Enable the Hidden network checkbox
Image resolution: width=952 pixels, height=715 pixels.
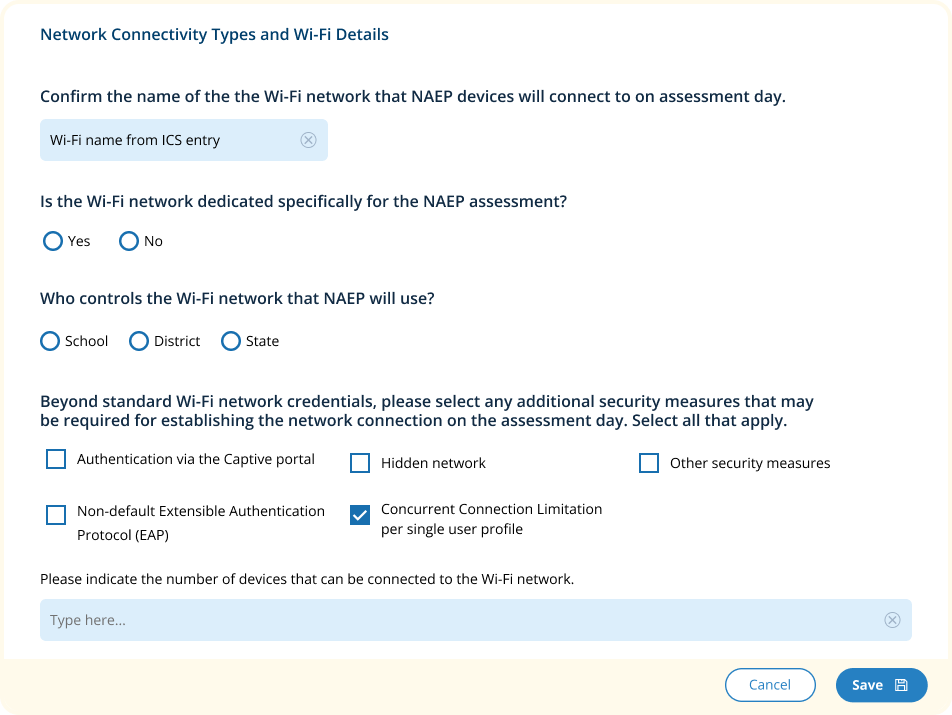(360, 463)
